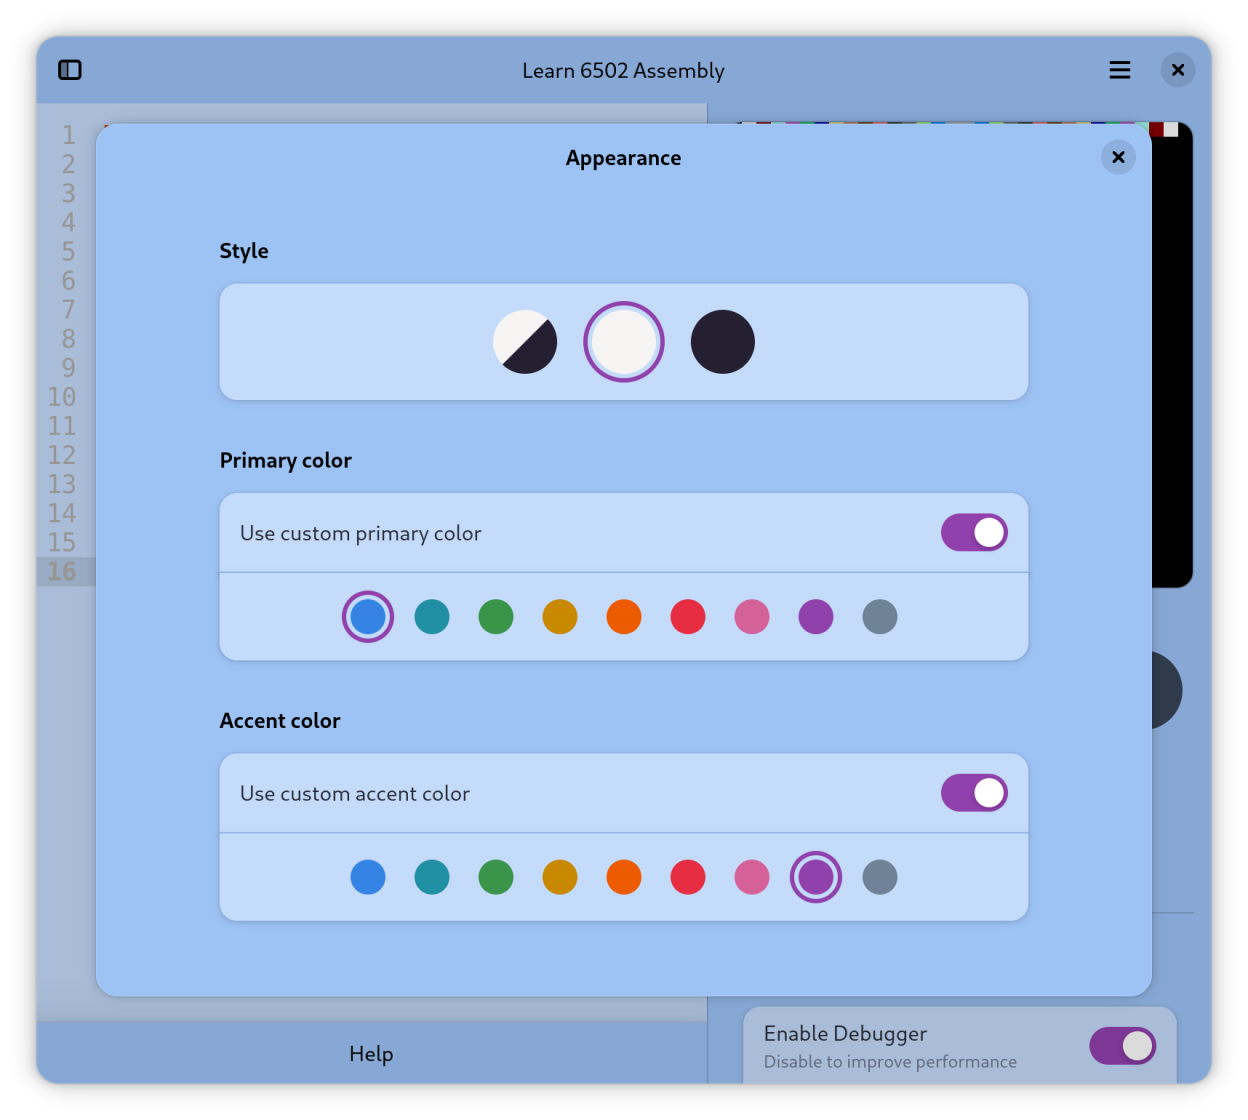1248x1120 pixels.
Task: Choose teal accent color swatch
Action: click(432, 877)
